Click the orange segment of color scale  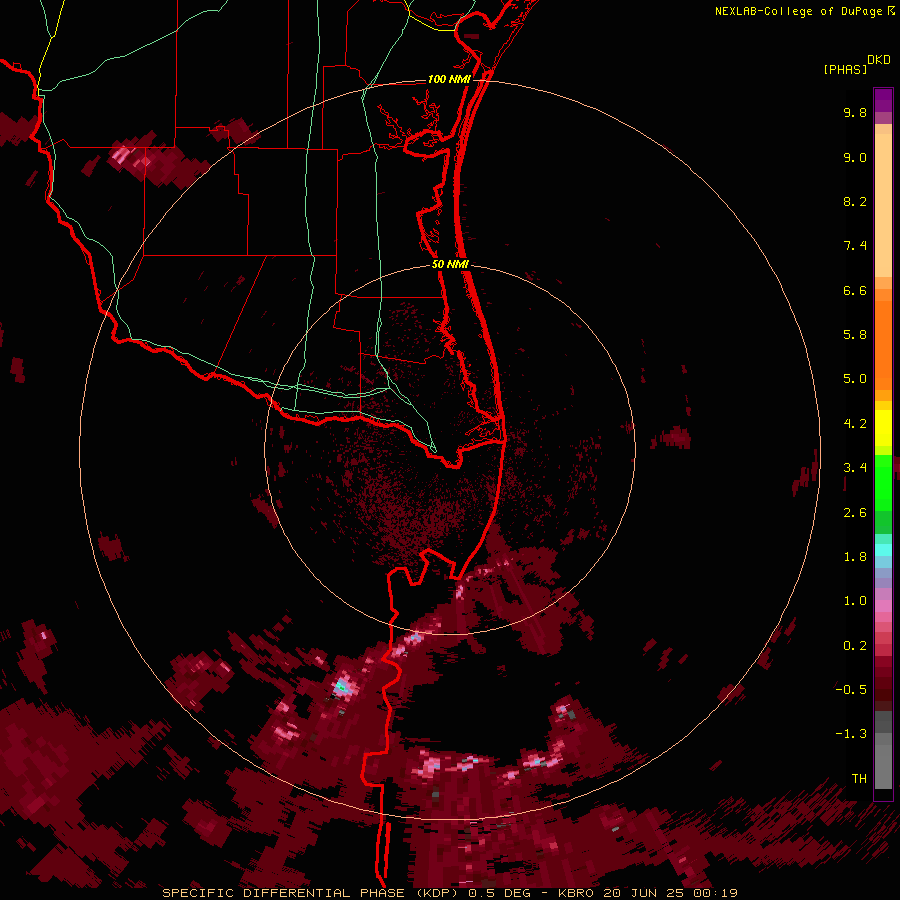[883, 344]
